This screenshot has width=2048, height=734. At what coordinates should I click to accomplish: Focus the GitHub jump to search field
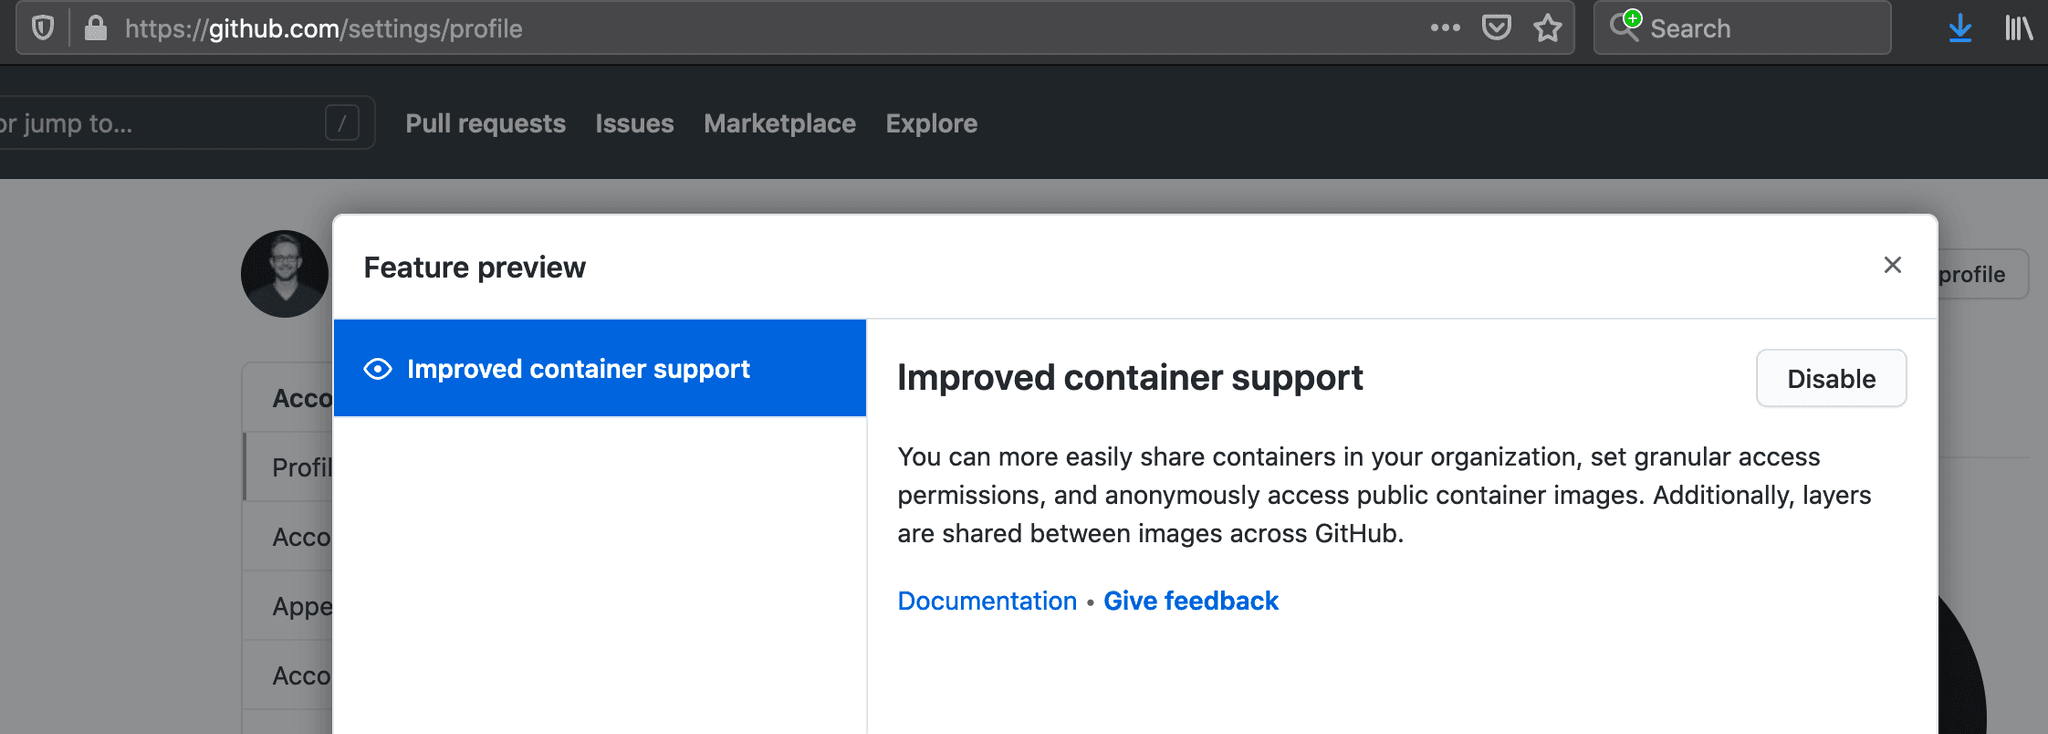point(160,123)
